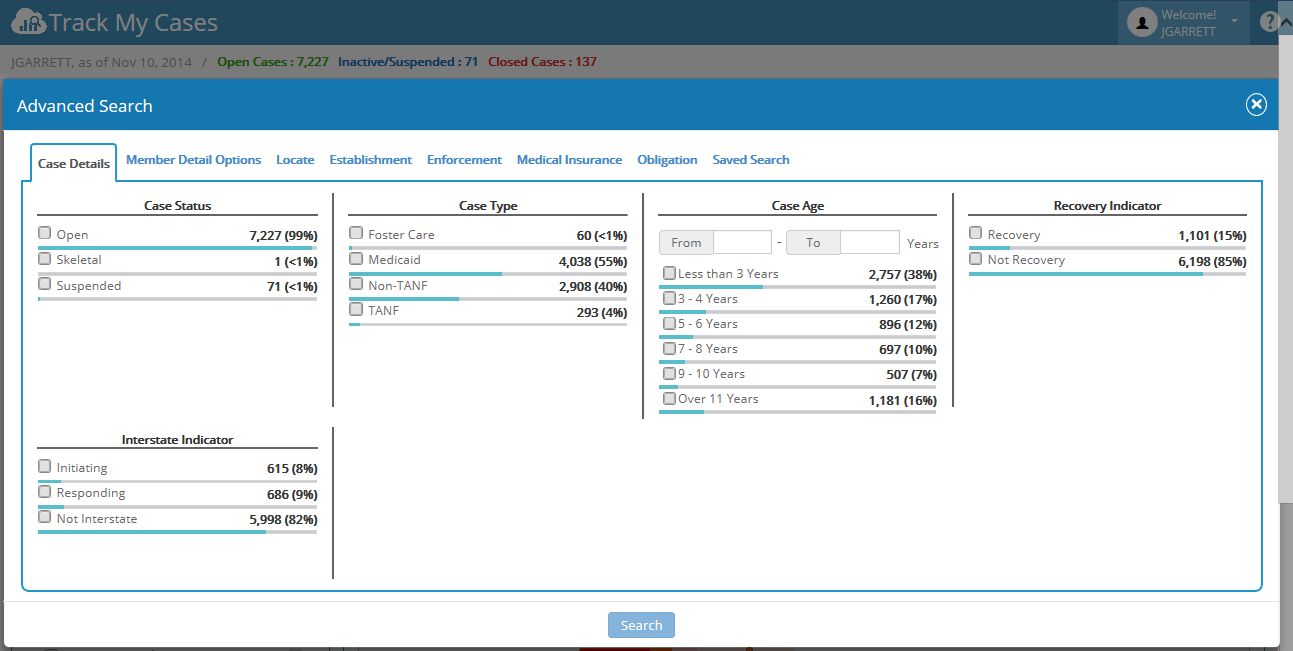Tick the 9 - 10 Years checkbox

(670, 372)
